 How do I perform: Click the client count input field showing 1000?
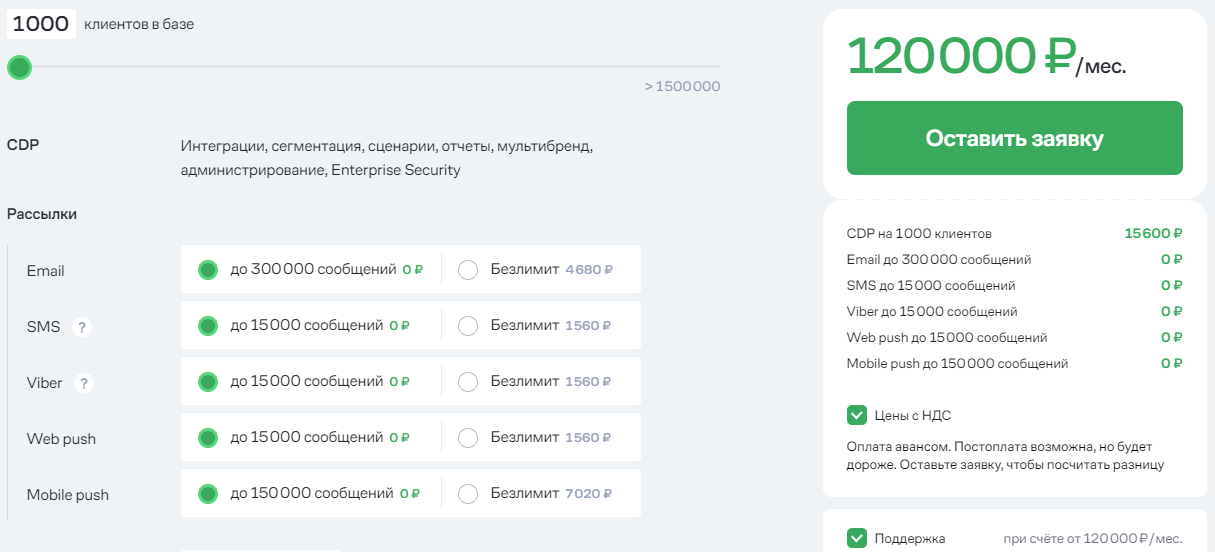(x=41, y=24)
